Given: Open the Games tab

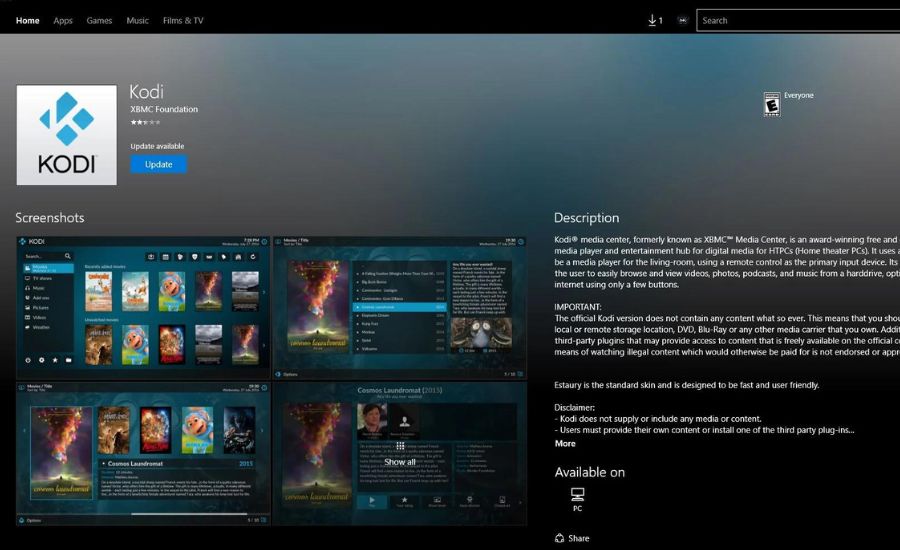Looking at the screenshot, I should pos(99,21).
